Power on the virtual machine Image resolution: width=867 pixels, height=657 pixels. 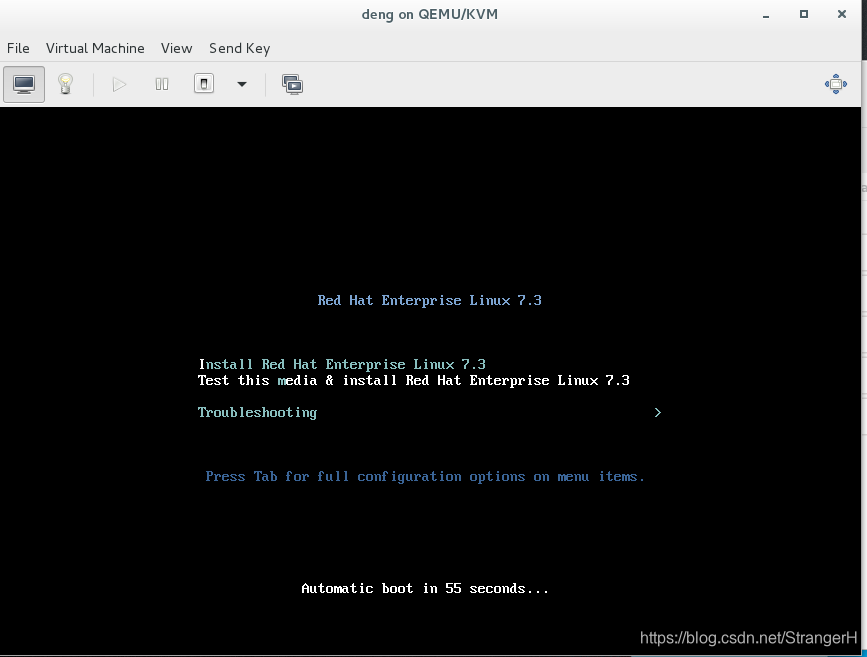tap(119, 84)
